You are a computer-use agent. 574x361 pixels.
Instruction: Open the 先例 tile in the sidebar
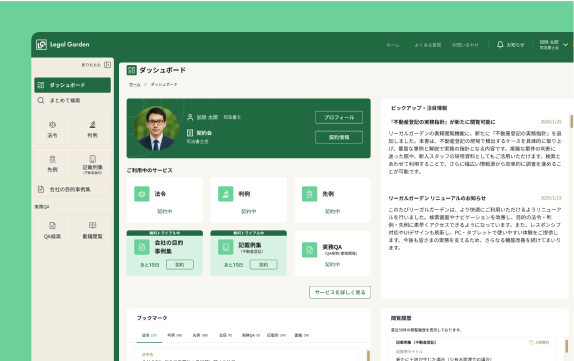(x=52, y=163)
